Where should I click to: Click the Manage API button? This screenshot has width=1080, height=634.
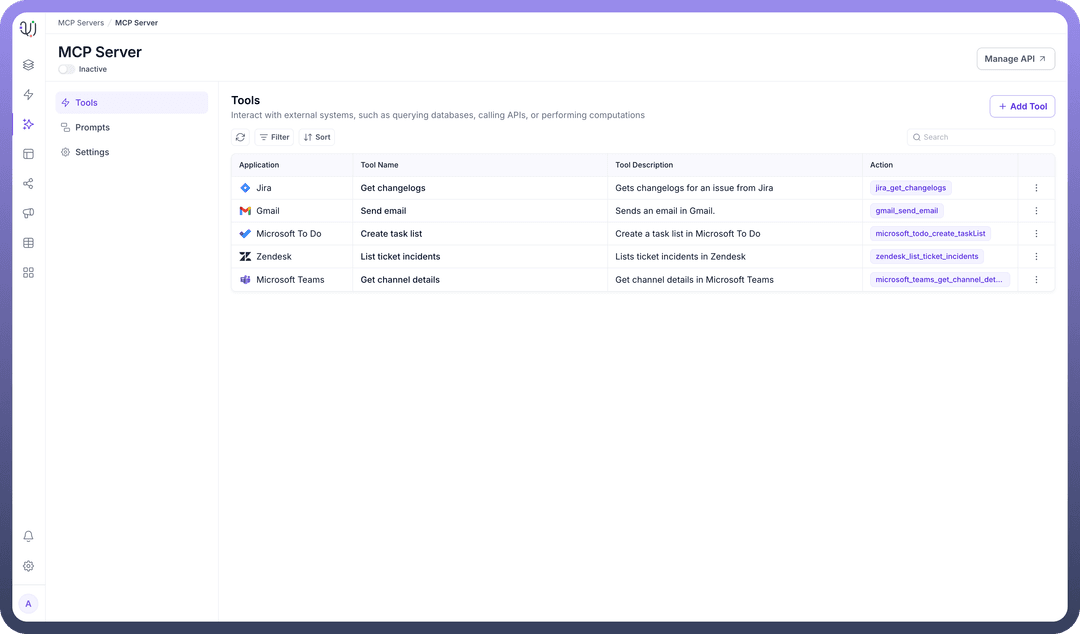(1015, 59)
